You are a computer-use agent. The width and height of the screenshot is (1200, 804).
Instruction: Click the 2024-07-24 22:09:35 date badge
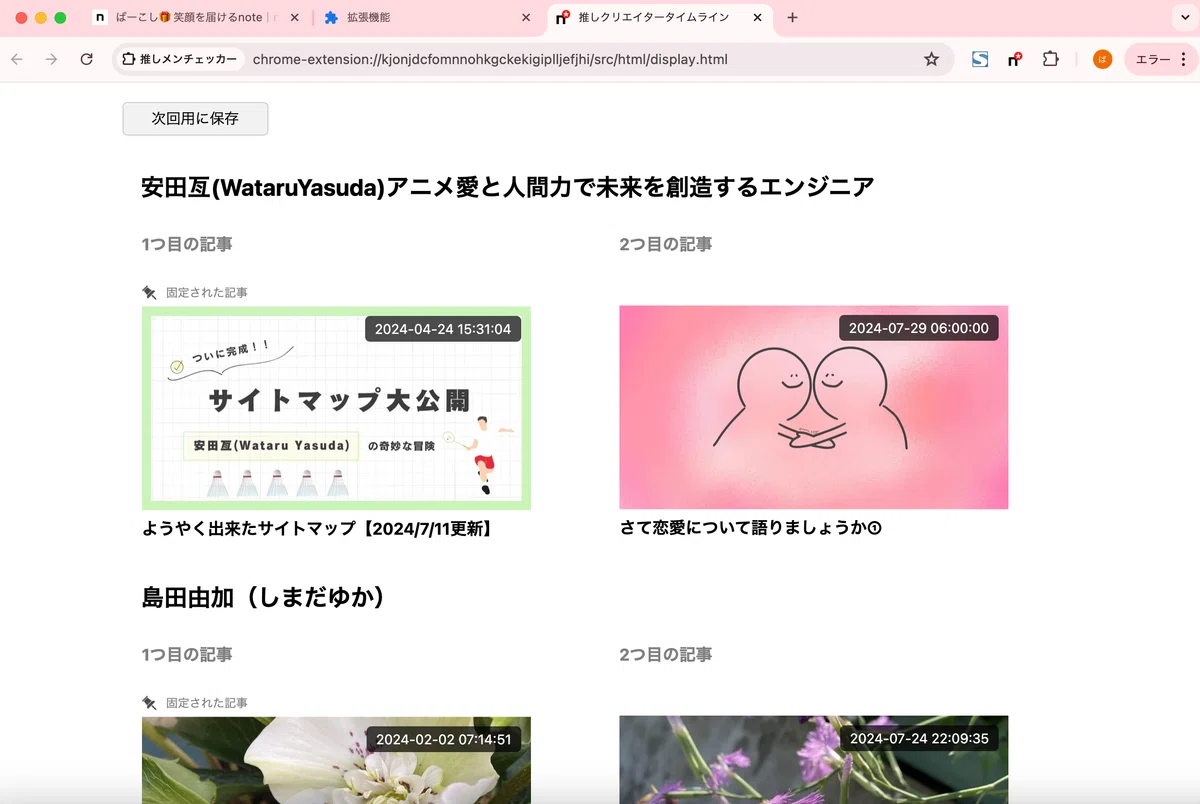tap(919, 739)
